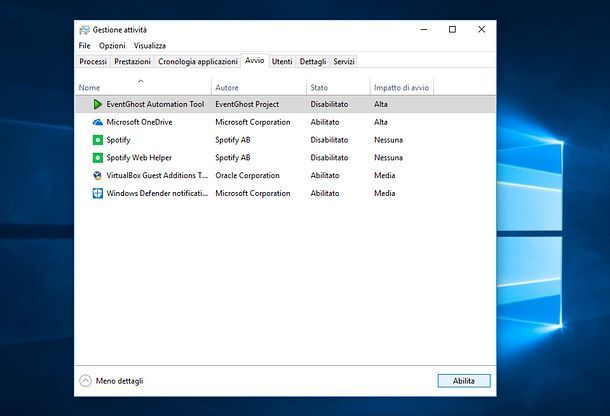Select the Avvio tab
The width and height of the screenshot is (610, 416).
click(x=254, y=60)
